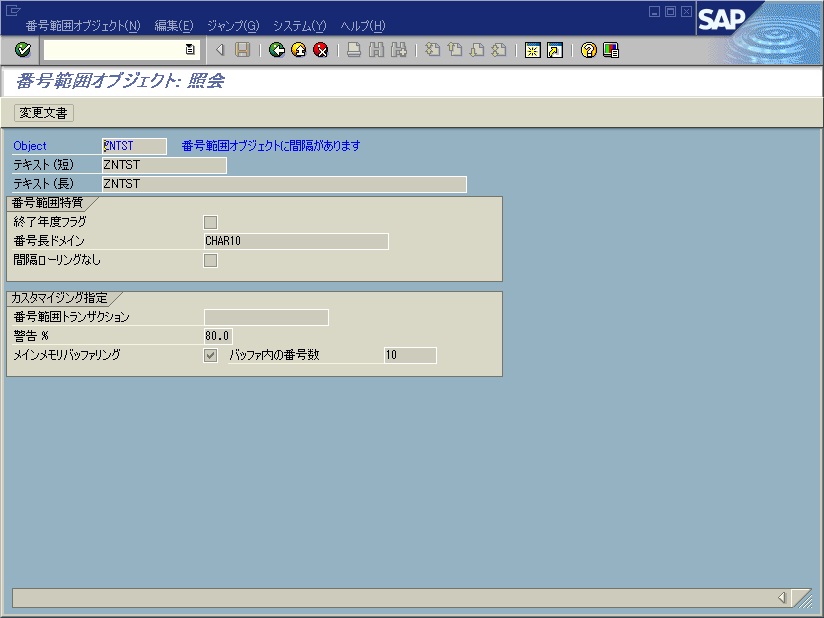The width and height of the screenshot is (824, 618).
Task: Expand the status bar arrow at bottom right
Action: coord(782,598)
